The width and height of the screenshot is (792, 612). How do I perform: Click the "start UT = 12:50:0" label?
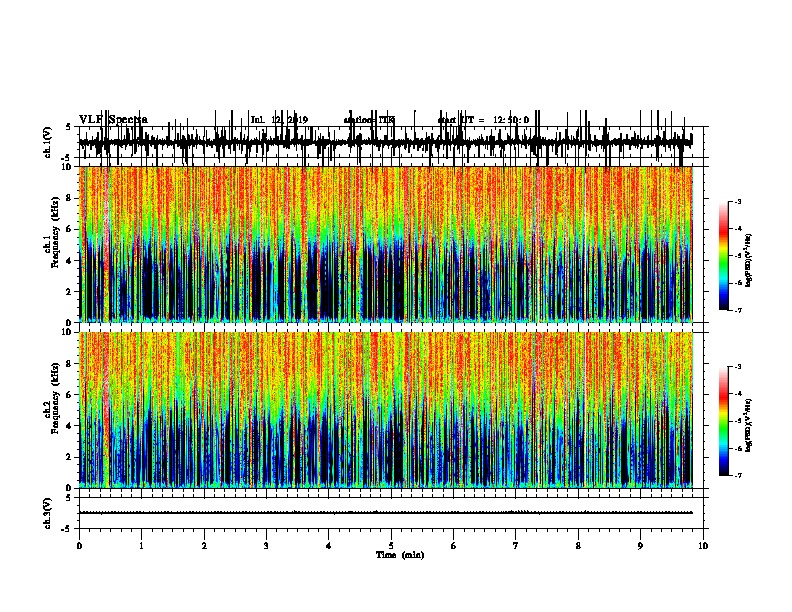point(483,120)
